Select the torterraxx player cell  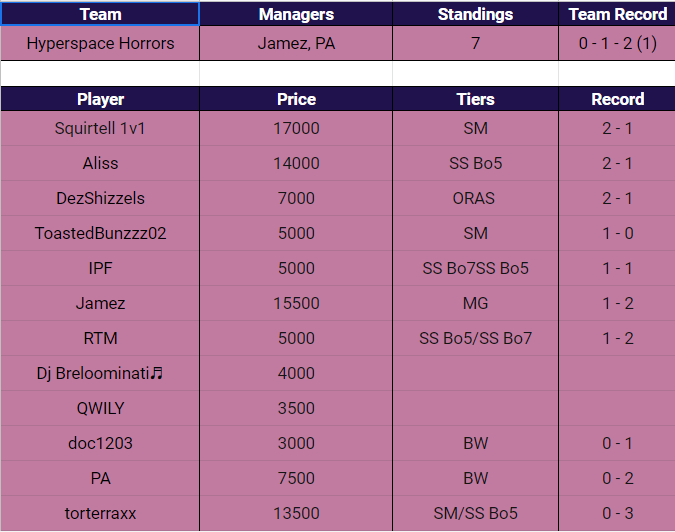click(x=100, y=513)
